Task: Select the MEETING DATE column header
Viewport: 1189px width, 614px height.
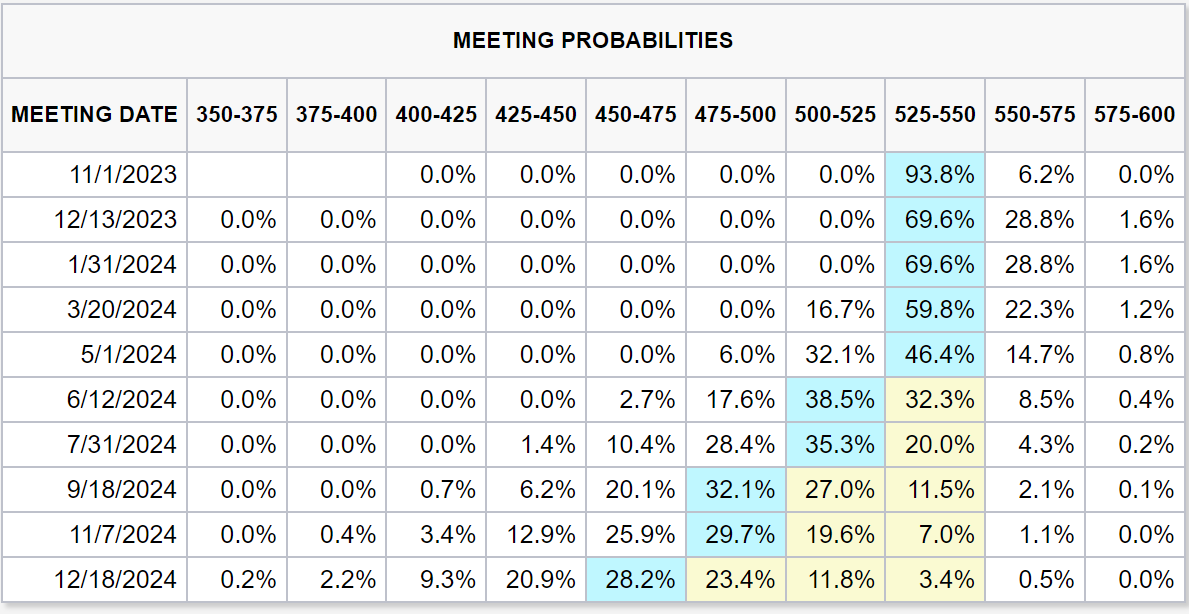Action: 94,115
